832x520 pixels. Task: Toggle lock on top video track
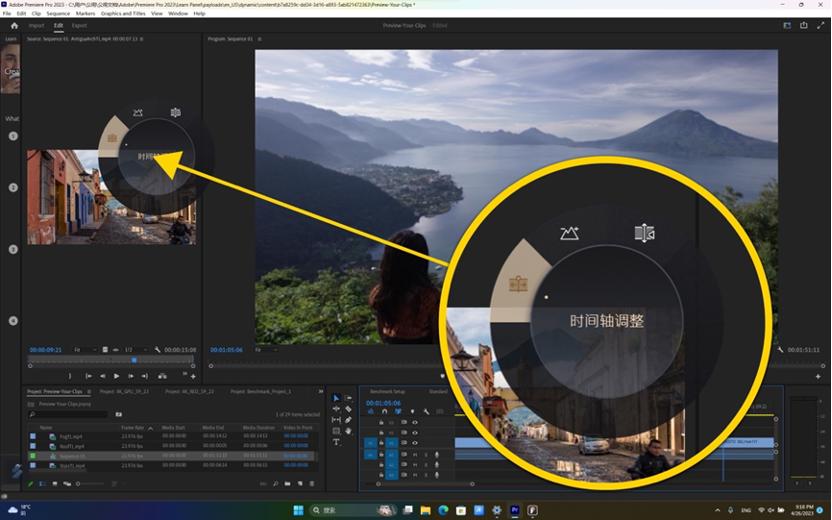381,423
